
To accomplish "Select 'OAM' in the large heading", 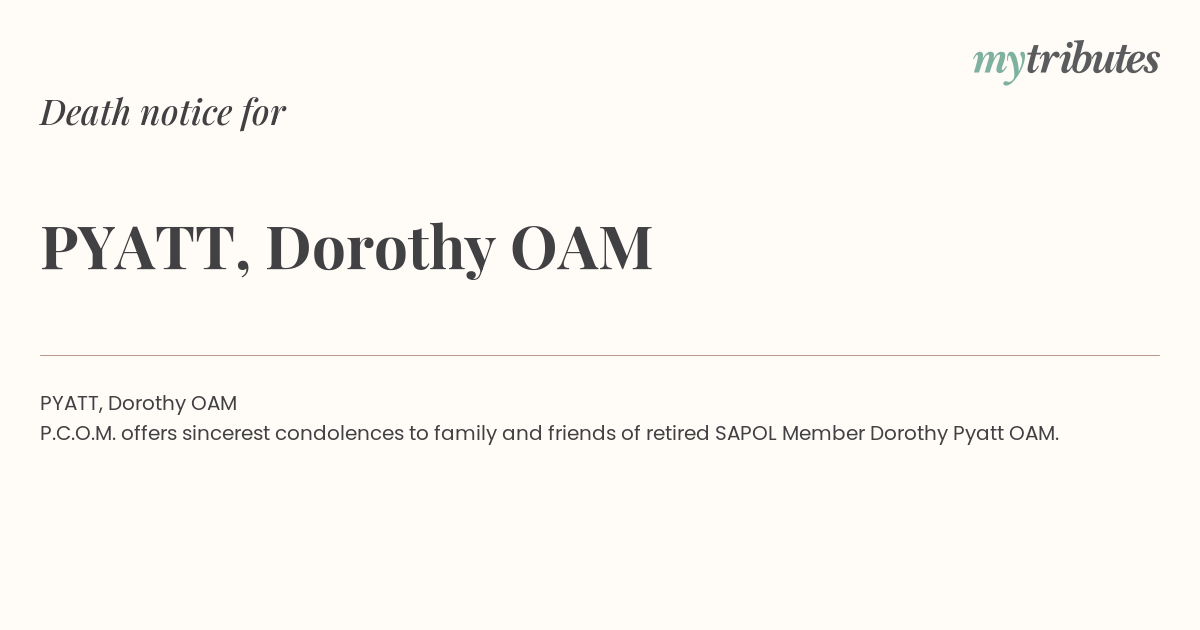I will pyautogui.click(x=582, y=247).
